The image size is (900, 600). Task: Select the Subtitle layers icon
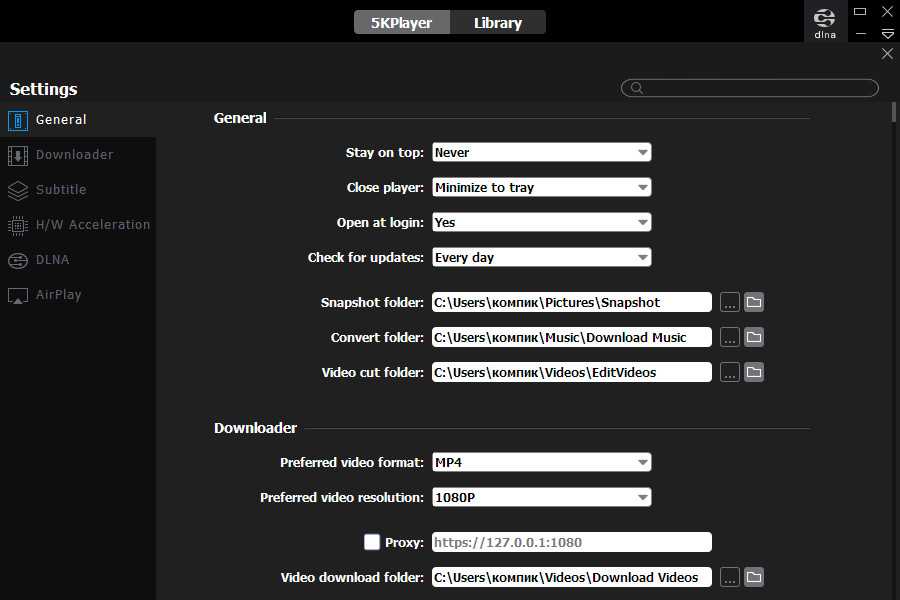[17, 190]
